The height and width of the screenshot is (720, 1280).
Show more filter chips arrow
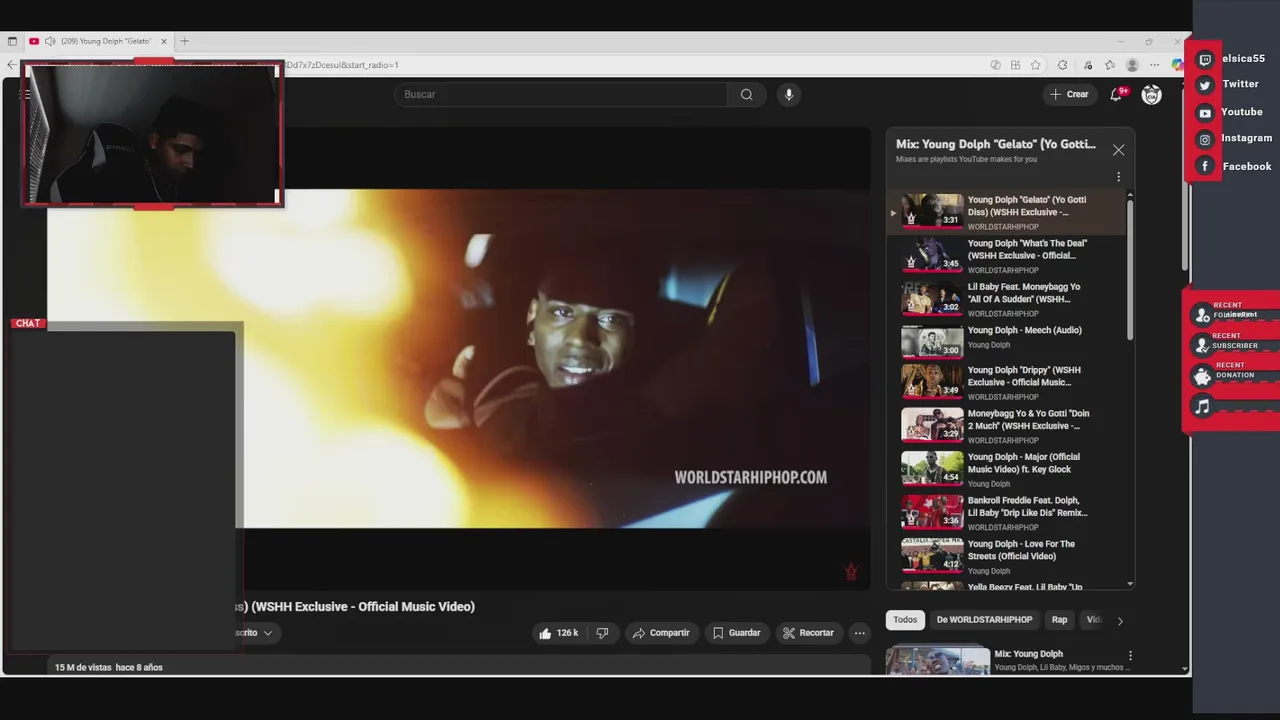[1120, 621]
